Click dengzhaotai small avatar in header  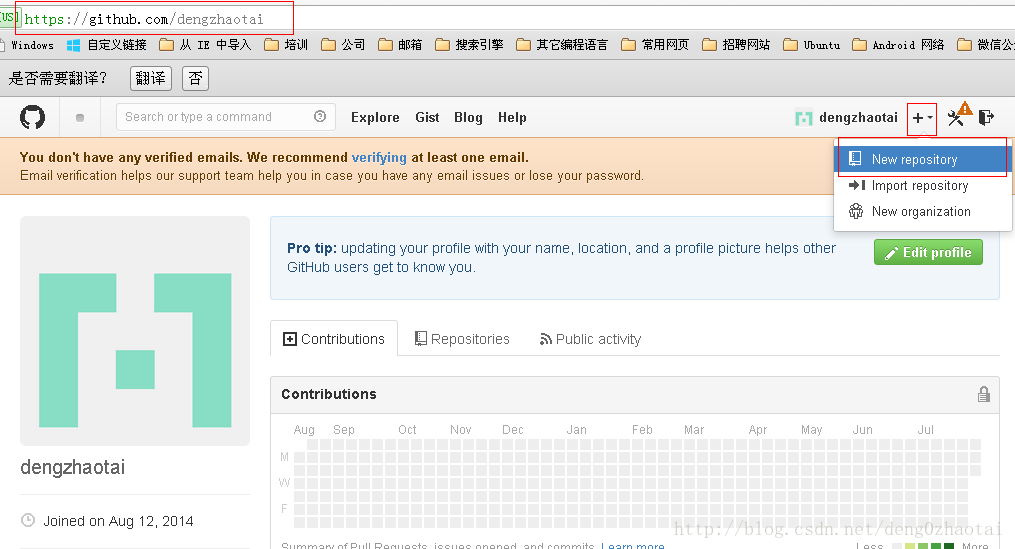[803, 118]
